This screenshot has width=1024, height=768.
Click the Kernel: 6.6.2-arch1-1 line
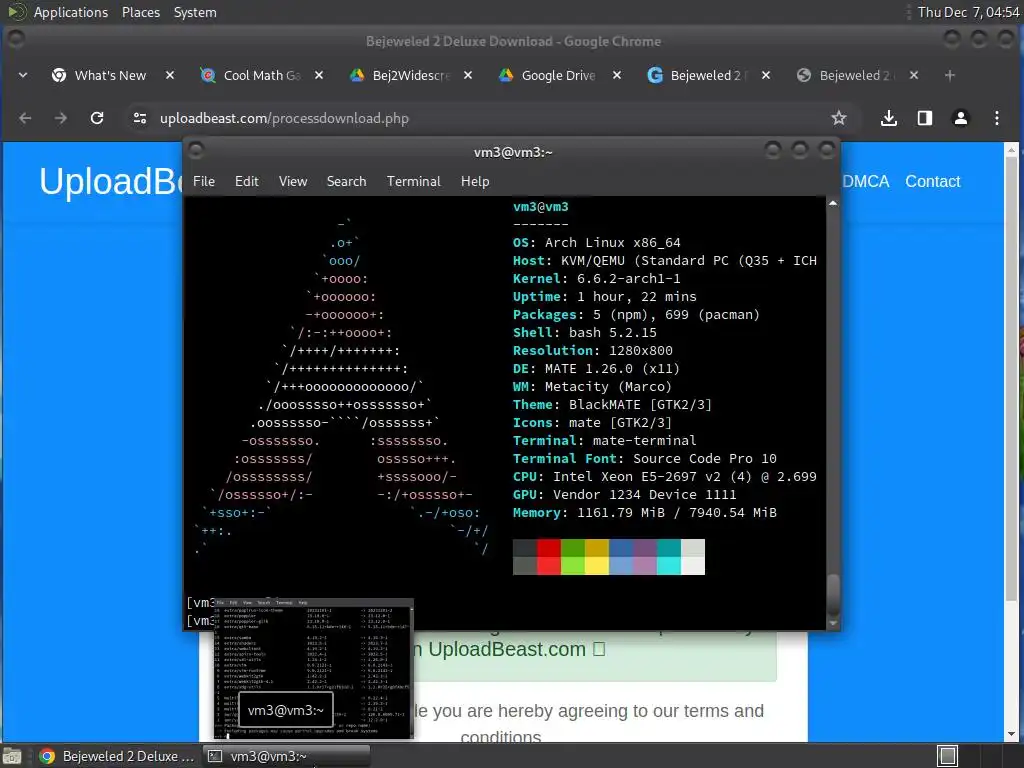[x=596, y=279]
